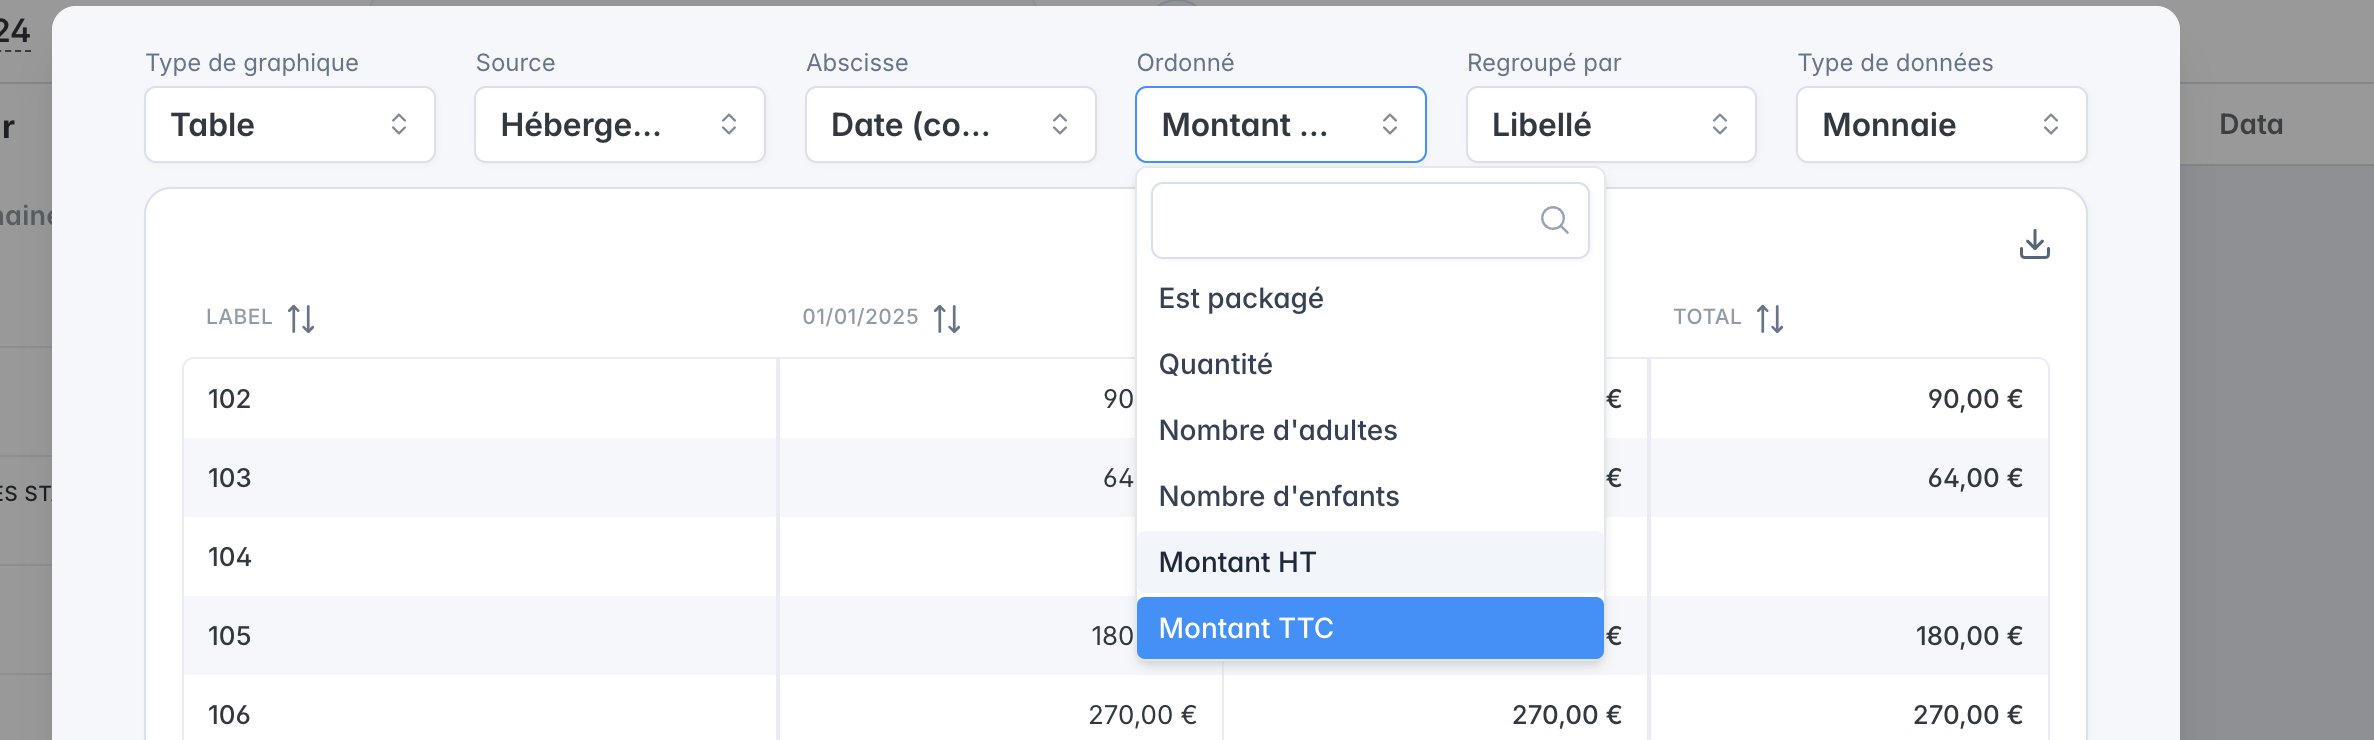The image size is (2374, 740).
Task: Sort by TOTAL column arrows
Action: [1770, 319]
